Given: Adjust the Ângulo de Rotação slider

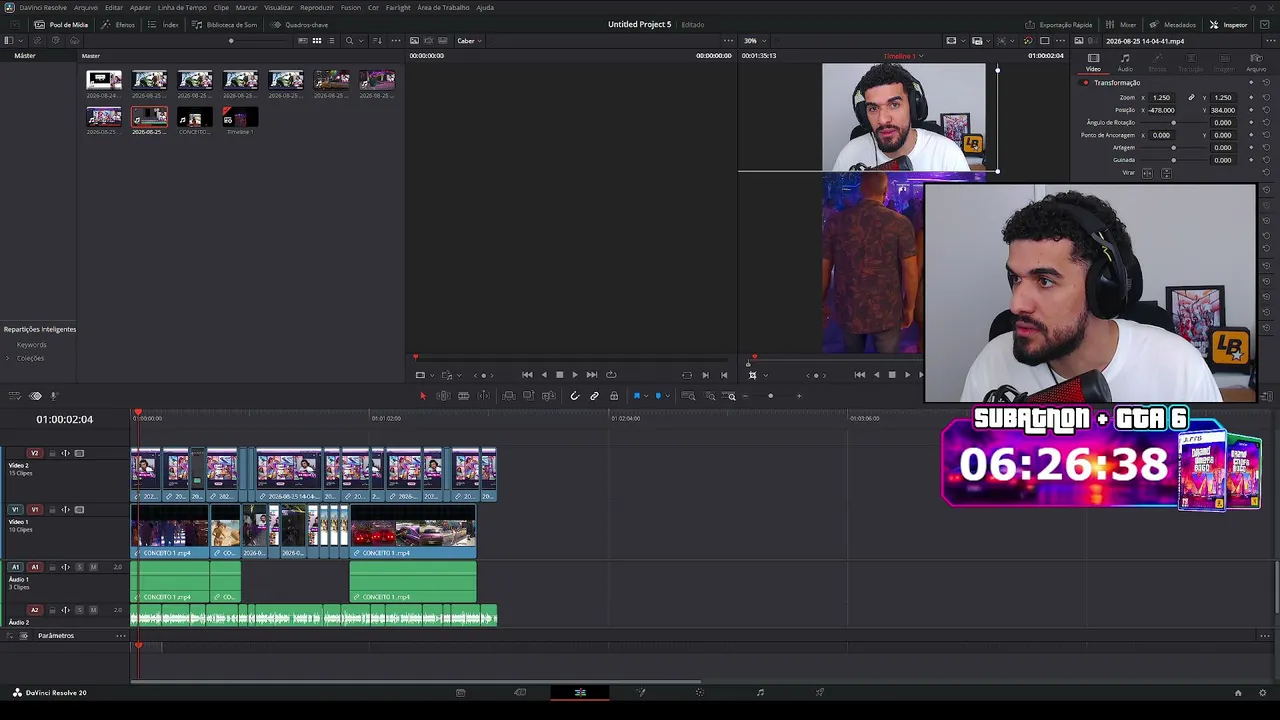Looking at the screenshot, I should (1174, 123).
